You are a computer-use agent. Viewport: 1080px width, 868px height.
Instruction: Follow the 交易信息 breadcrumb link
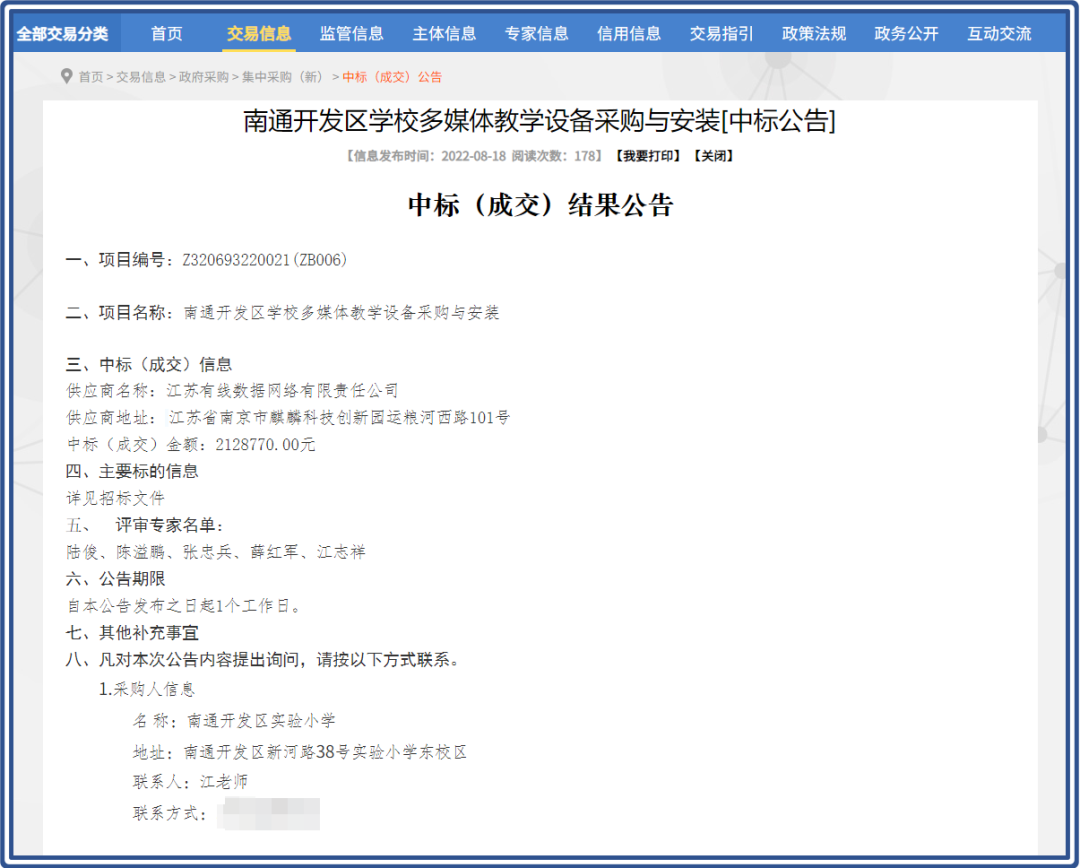(x=141, y=77)
